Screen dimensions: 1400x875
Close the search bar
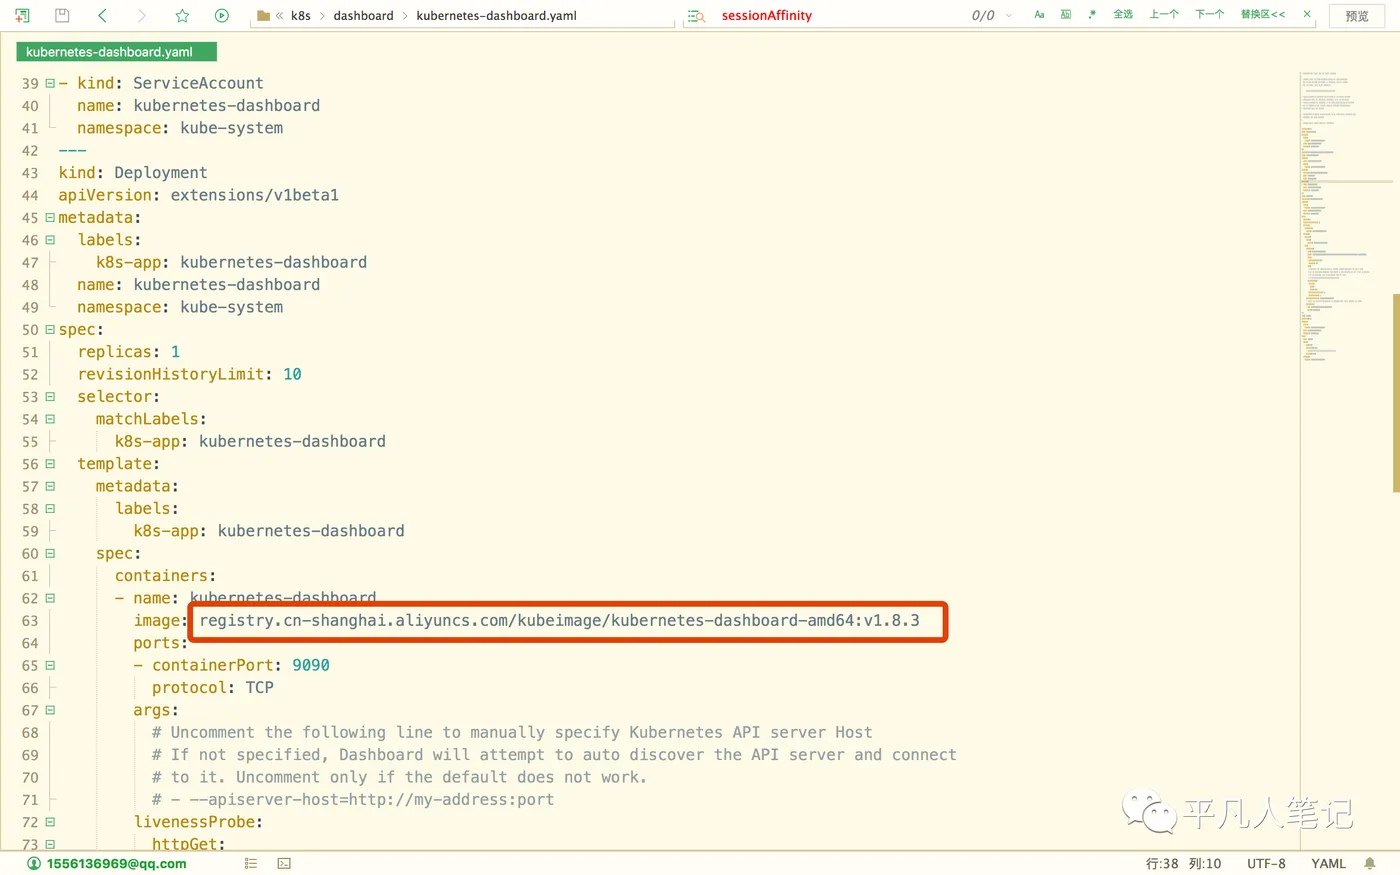tap(1307, 15)
